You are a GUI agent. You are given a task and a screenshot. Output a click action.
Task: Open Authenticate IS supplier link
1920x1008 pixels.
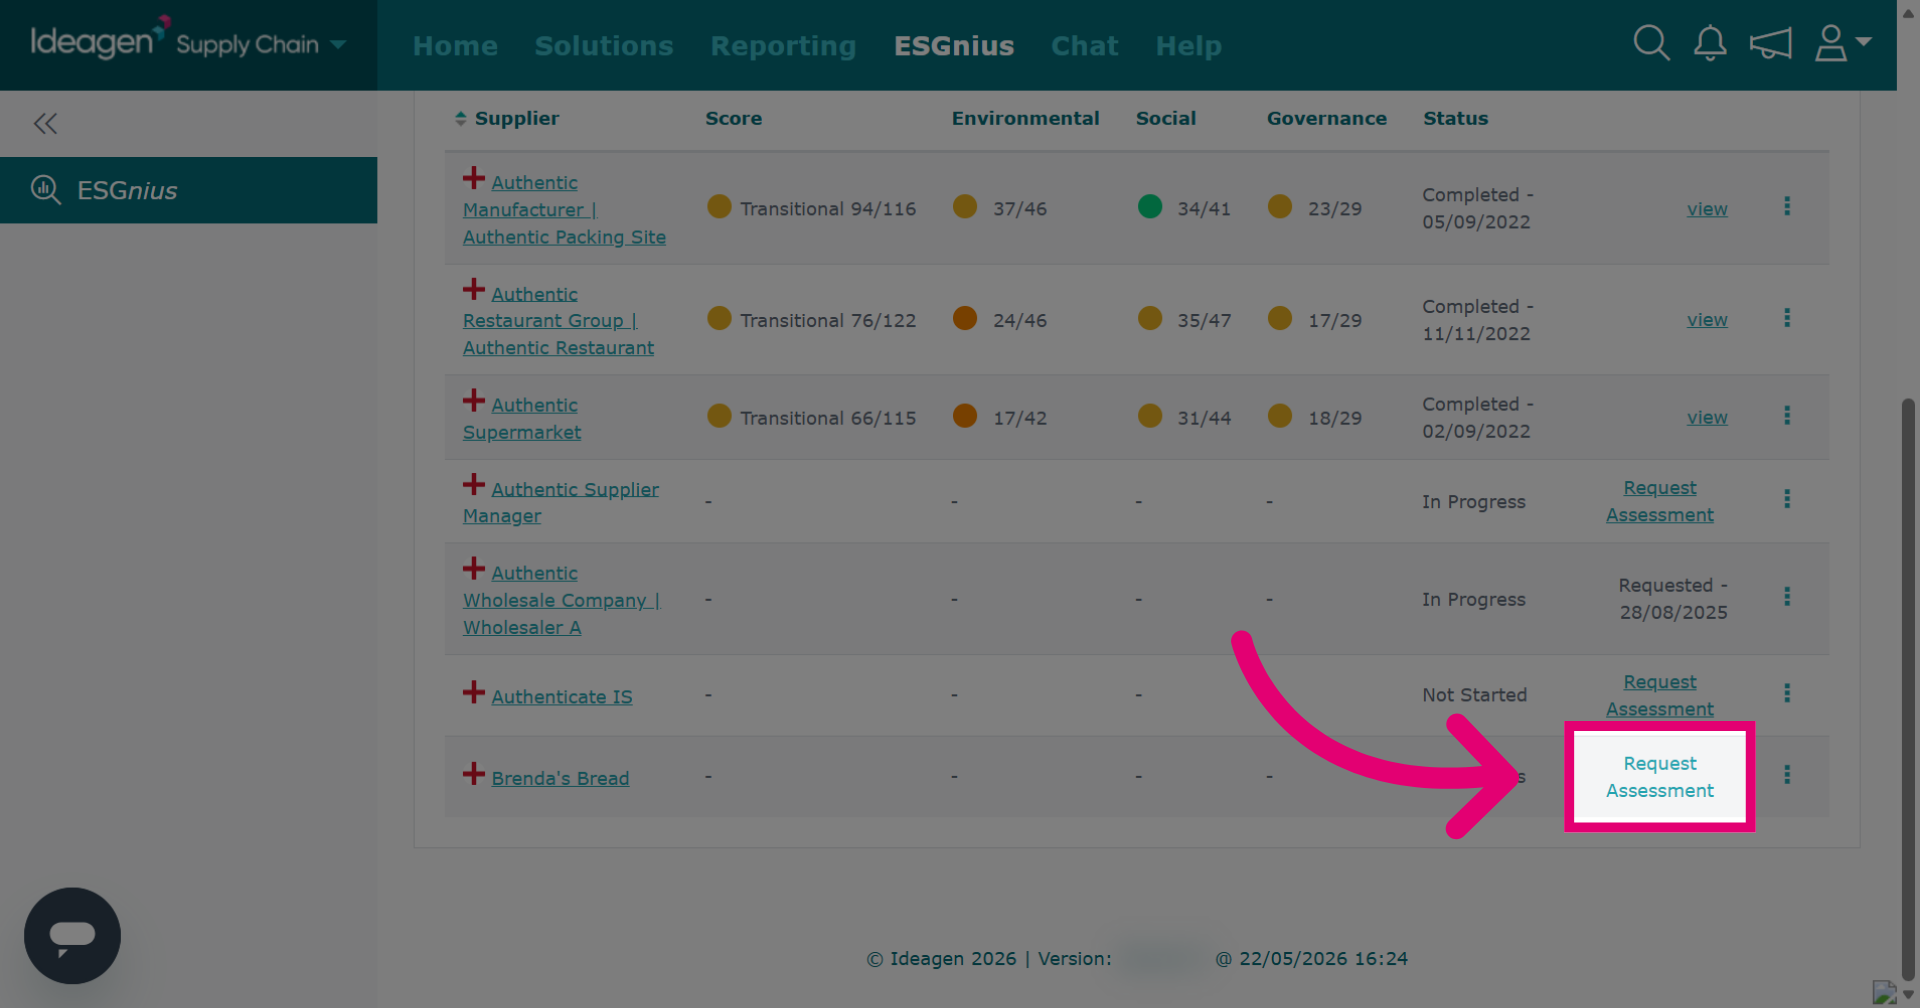point(562,697)
